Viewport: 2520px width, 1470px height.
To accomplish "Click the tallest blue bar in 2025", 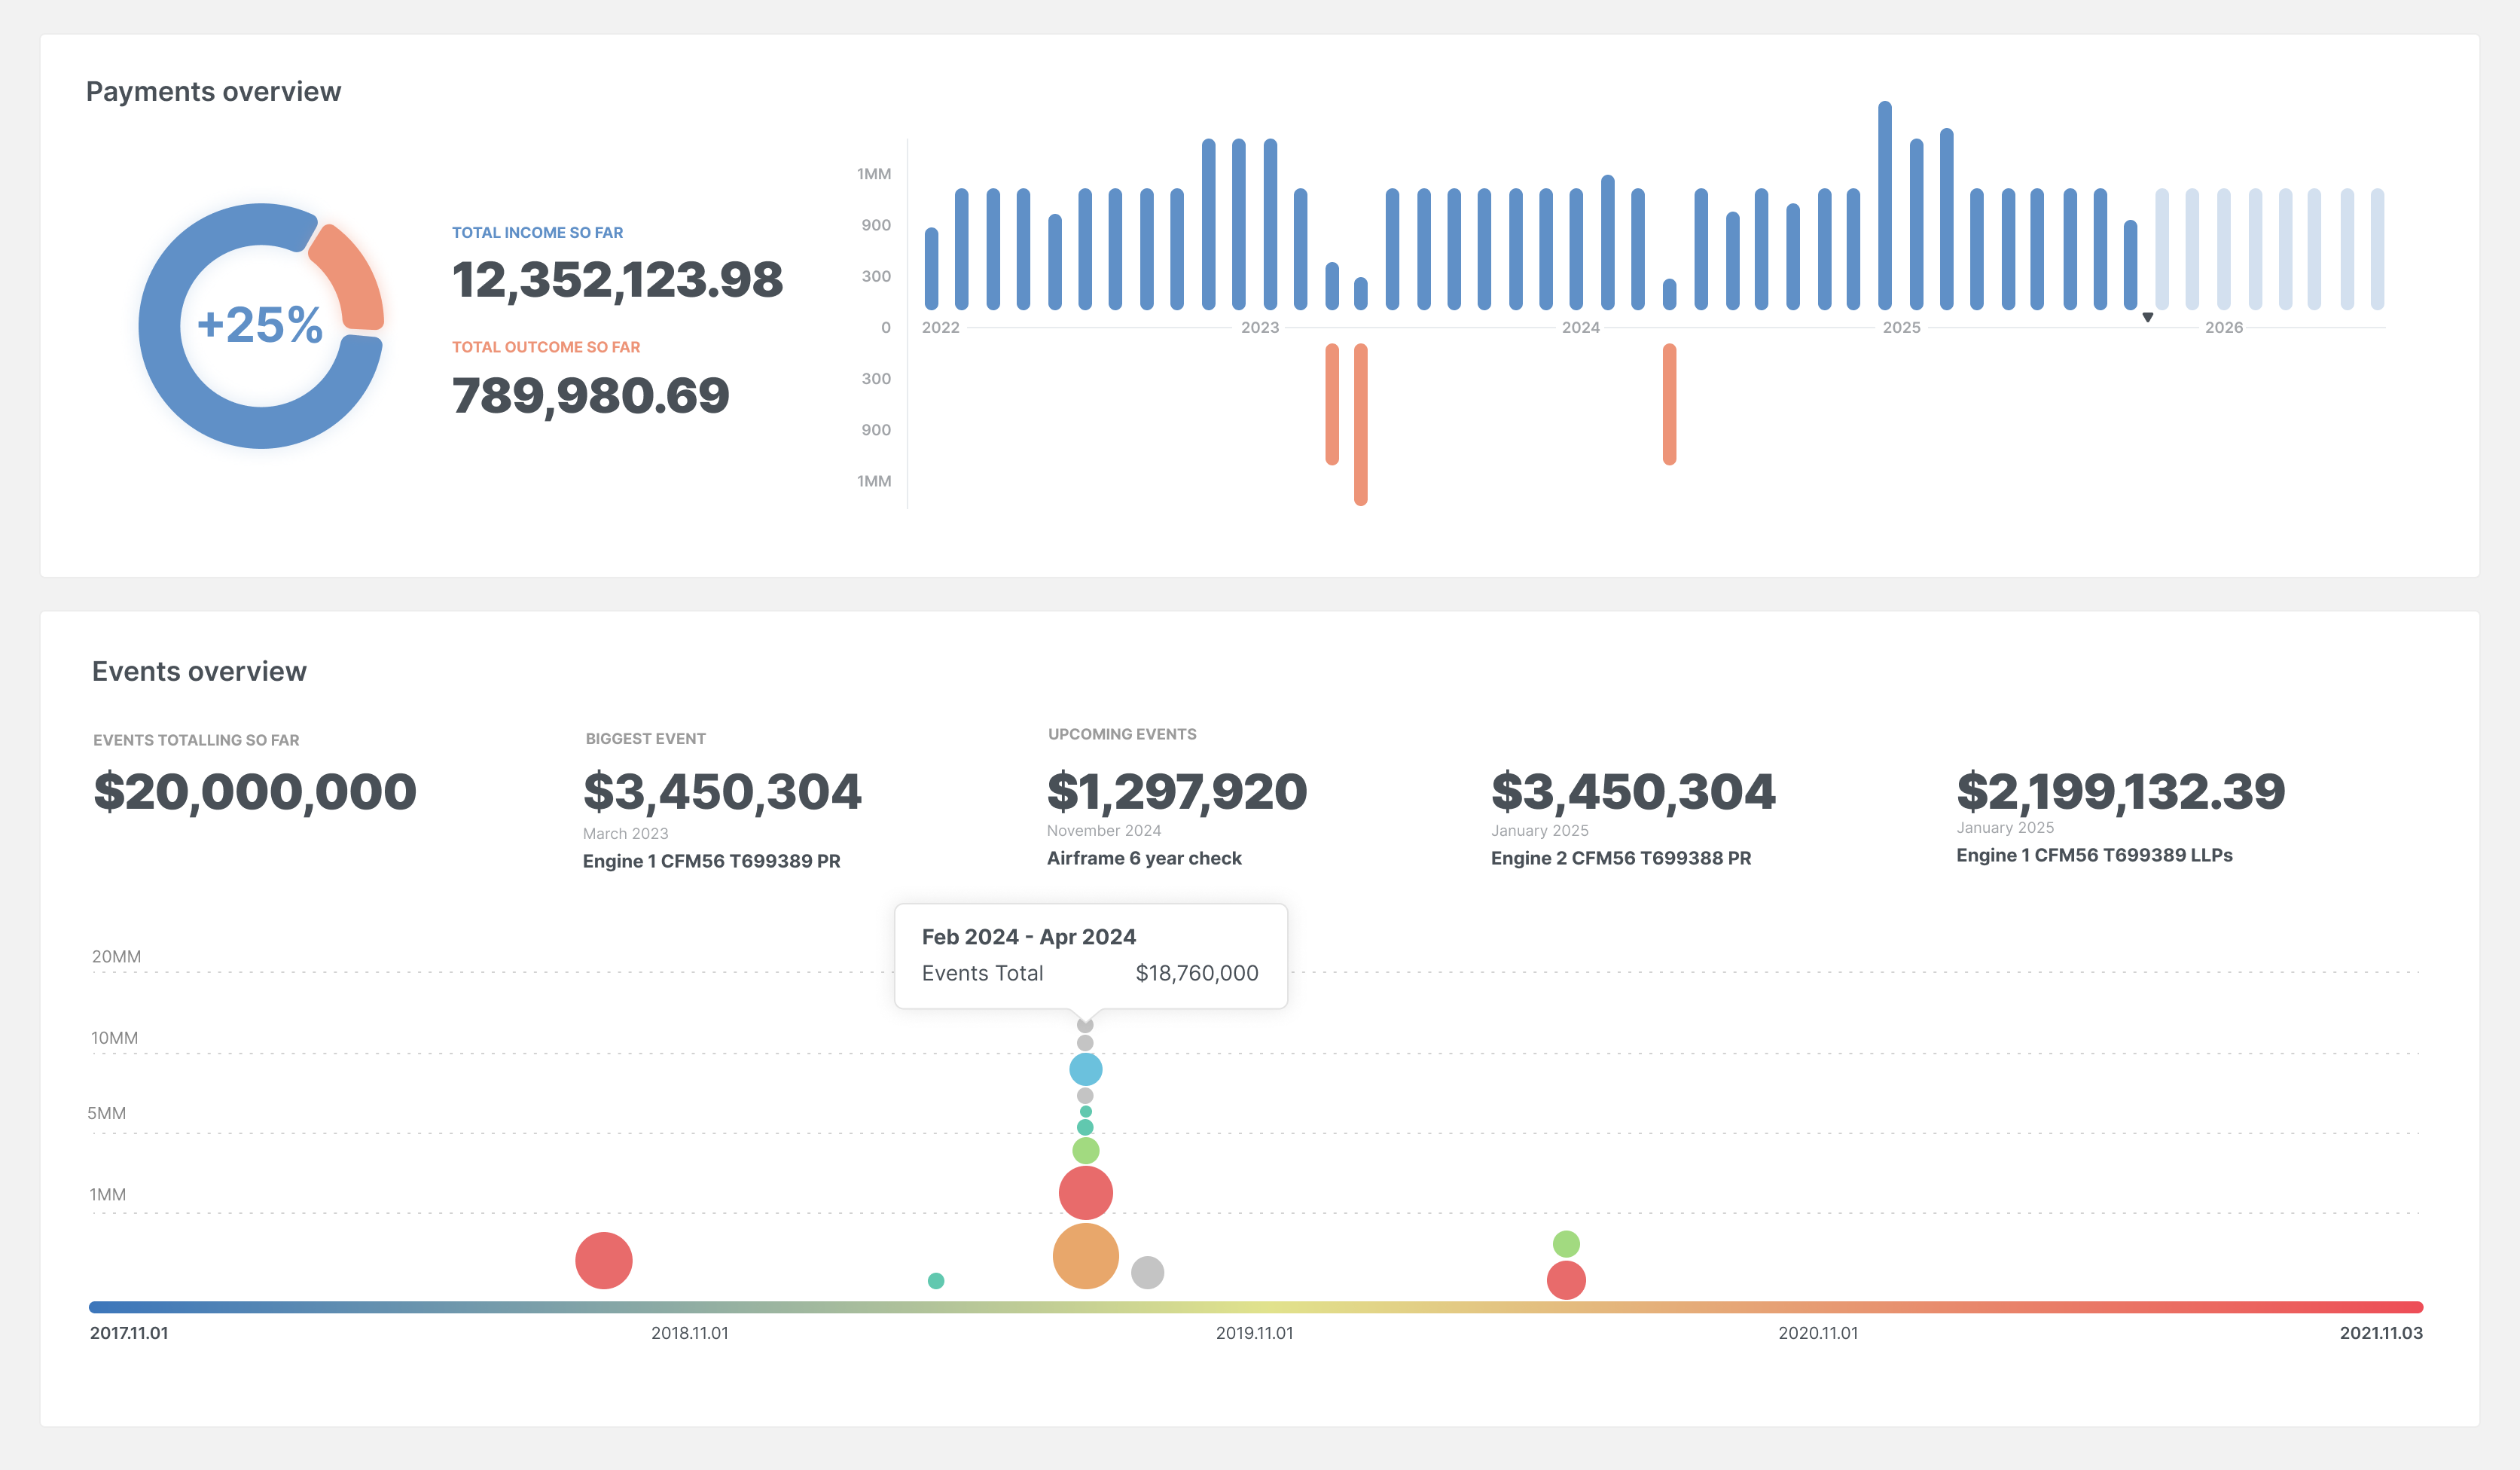I will pos(1884,200).
